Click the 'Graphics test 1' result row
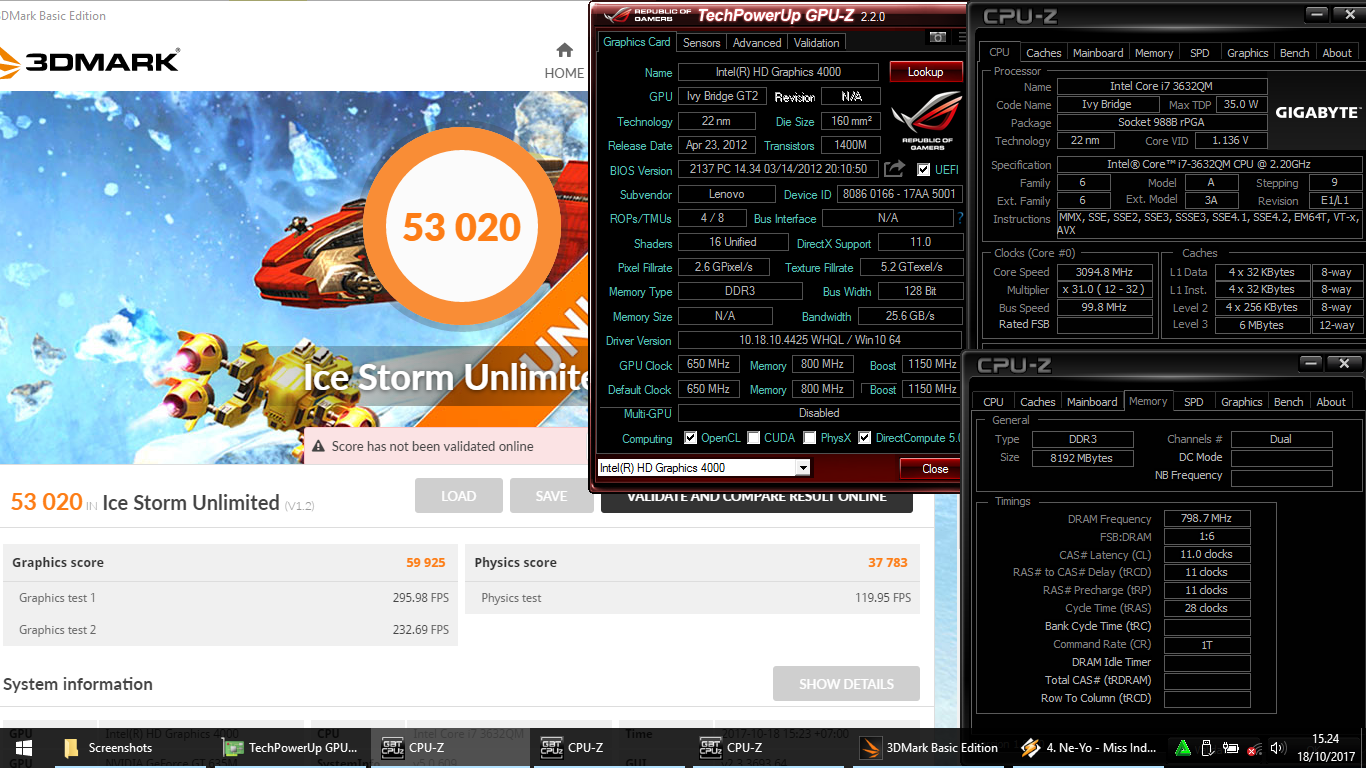This screenshot has height=768, width=1366. pyautogui.click(x=230, y=598)
